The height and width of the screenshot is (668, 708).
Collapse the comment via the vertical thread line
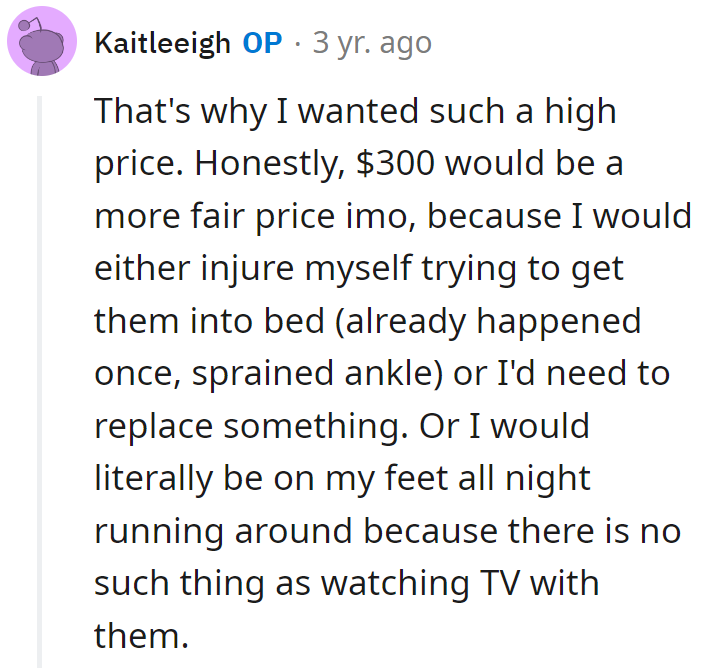(40, 380)
